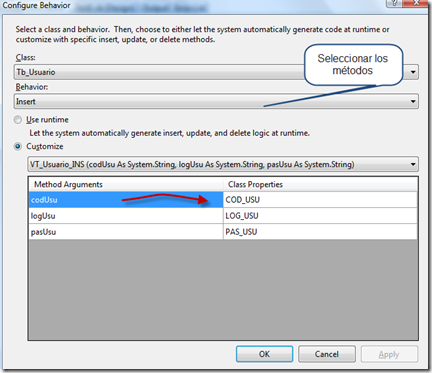Image resolution: width=432 pixels, height=373 pixels.
Task: Click the Method Arguments column header
Action: (126, 184)
